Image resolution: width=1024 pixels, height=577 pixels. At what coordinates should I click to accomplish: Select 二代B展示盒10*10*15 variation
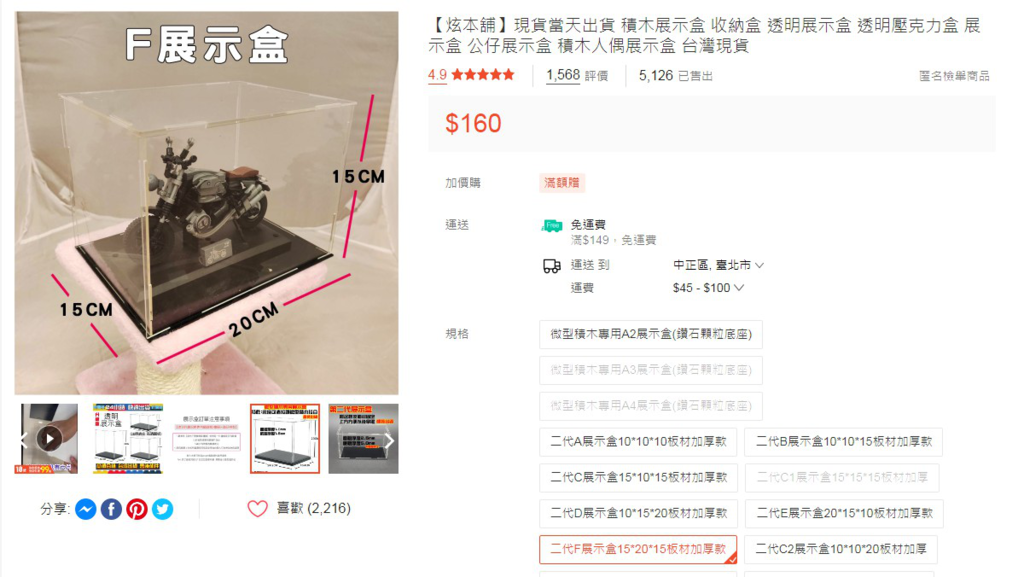(844, 442)
